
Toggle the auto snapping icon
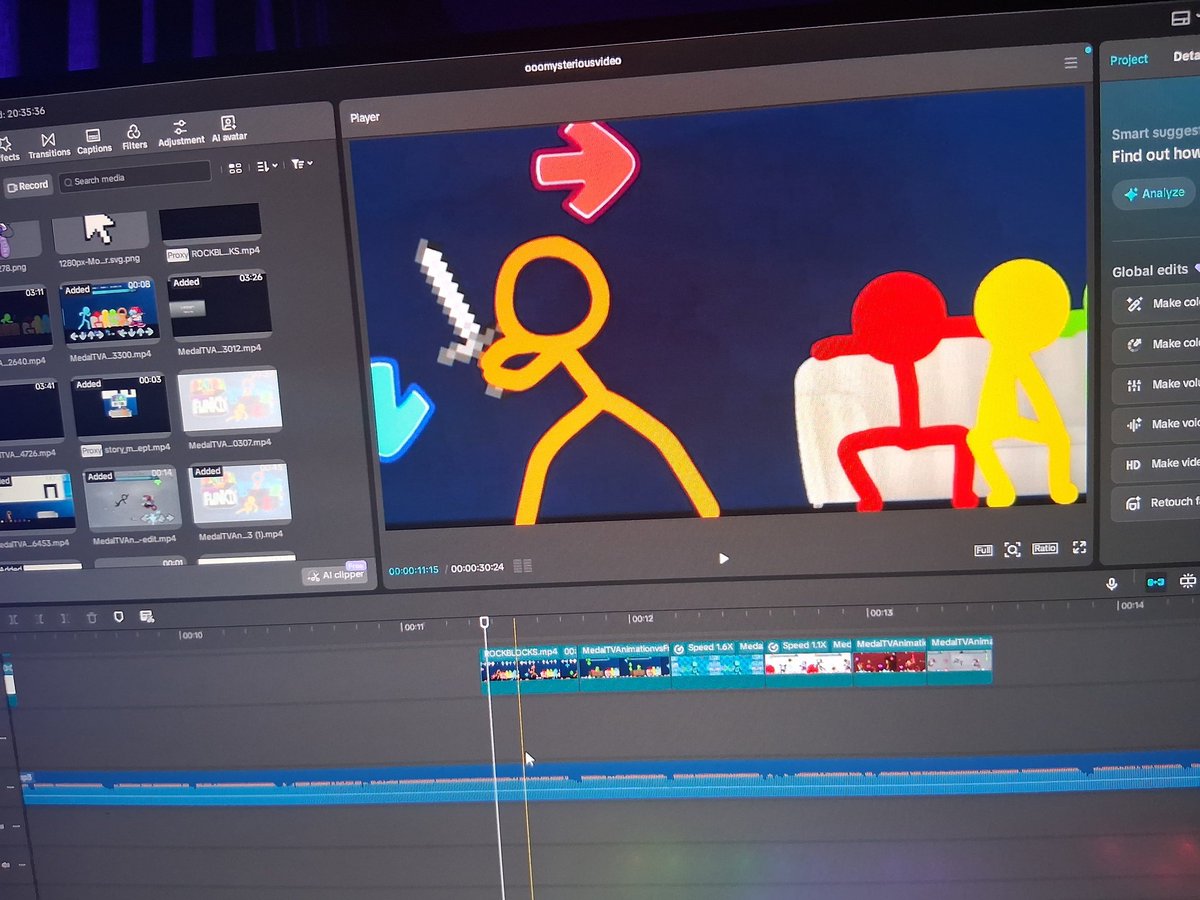[1188, 581]
